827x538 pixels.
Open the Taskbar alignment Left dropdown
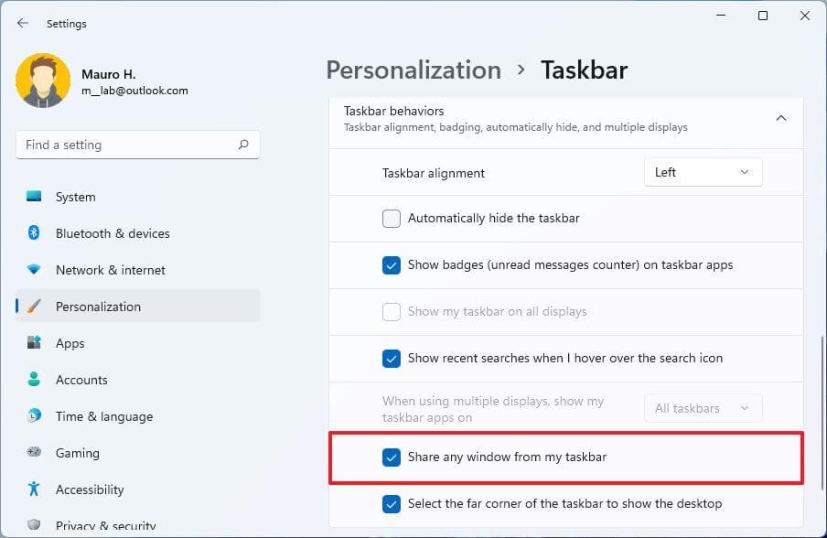(x=703, y=172)
